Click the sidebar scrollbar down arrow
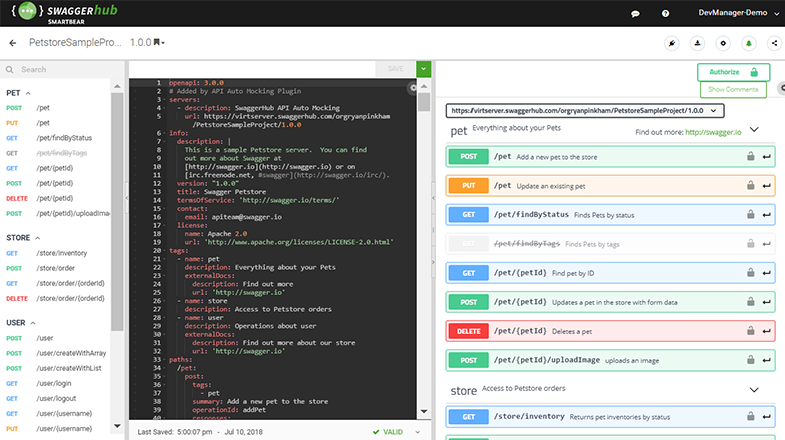The height and width of the screenshot is (440, 785). 117,426
